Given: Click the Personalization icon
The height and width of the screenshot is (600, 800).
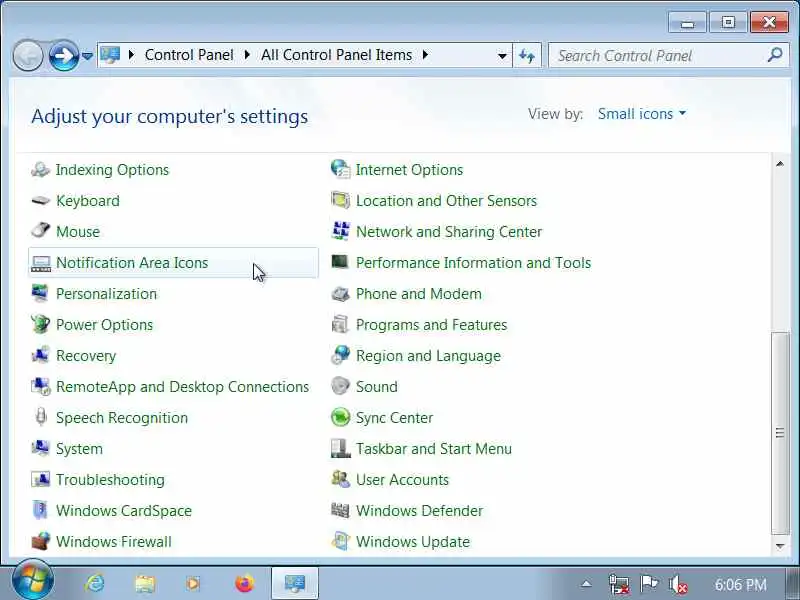Looking at the screenshot, I should (x=40, y=293).
